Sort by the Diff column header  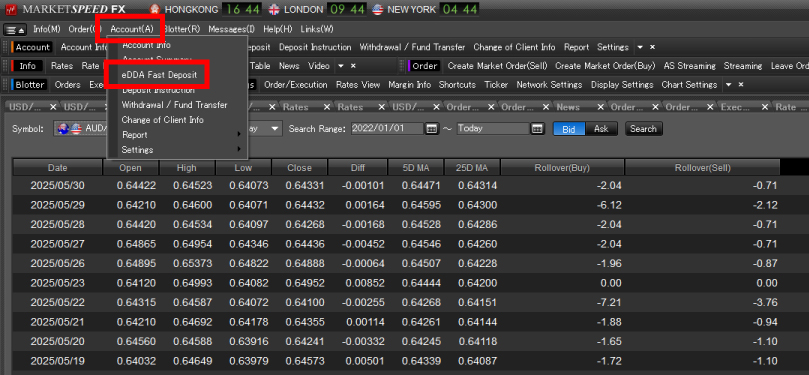(x=357, y=168)
